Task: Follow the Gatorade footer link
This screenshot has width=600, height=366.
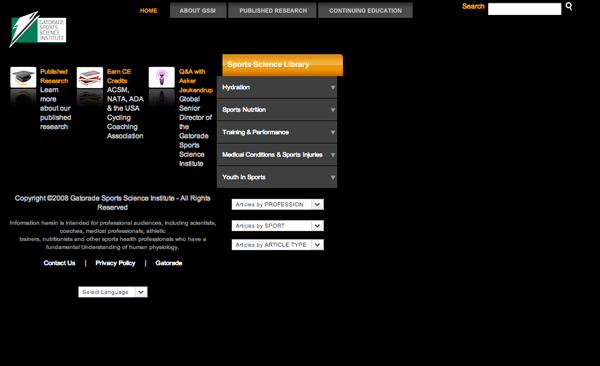Action: pos(169,263)
